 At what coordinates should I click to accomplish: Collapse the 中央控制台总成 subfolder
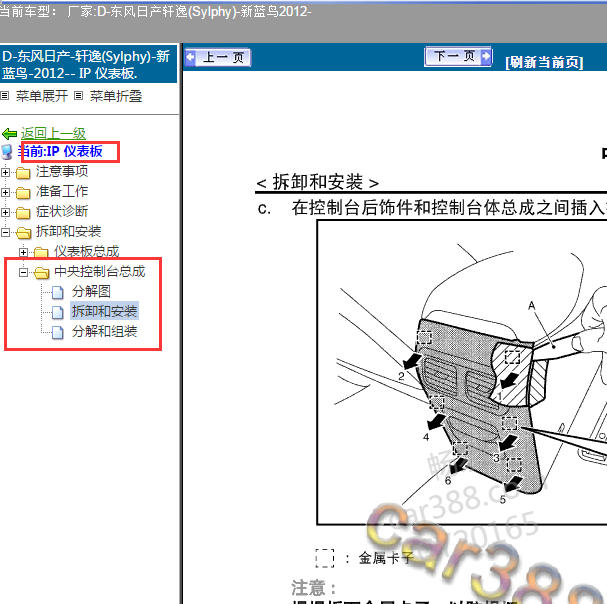(x=23, y=273)
